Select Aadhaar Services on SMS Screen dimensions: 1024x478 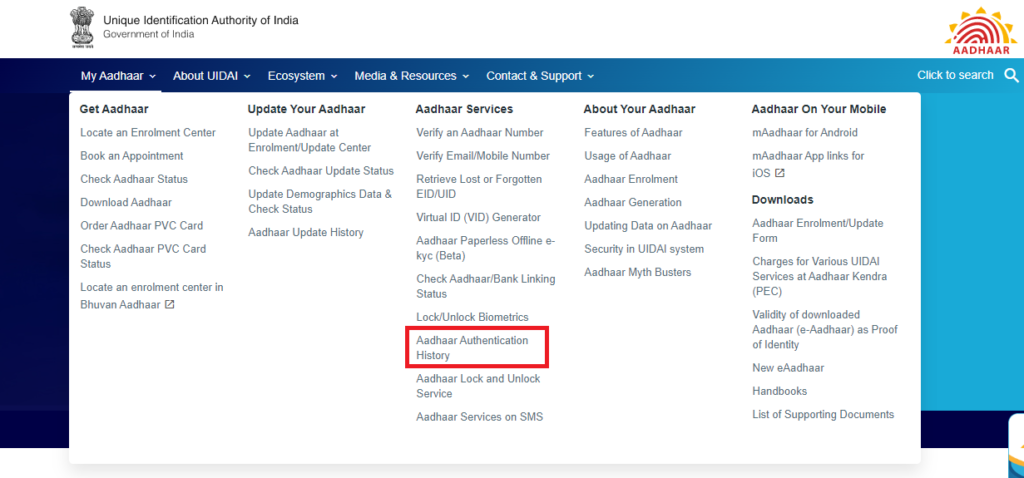point(479,417)
